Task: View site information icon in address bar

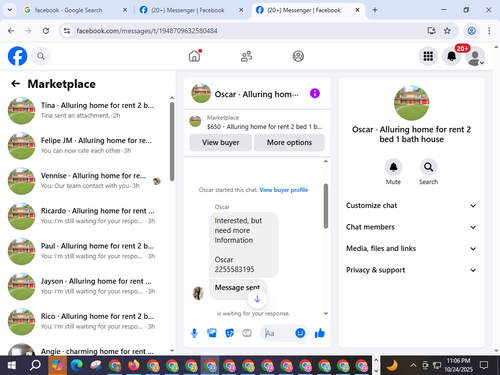Action: pos(67,31)
